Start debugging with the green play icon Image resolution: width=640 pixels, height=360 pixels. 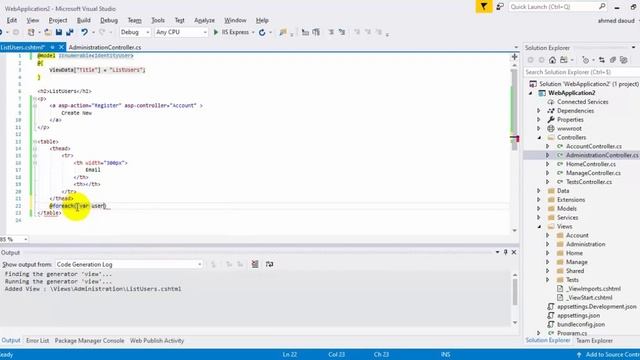[x=216, y=32]
